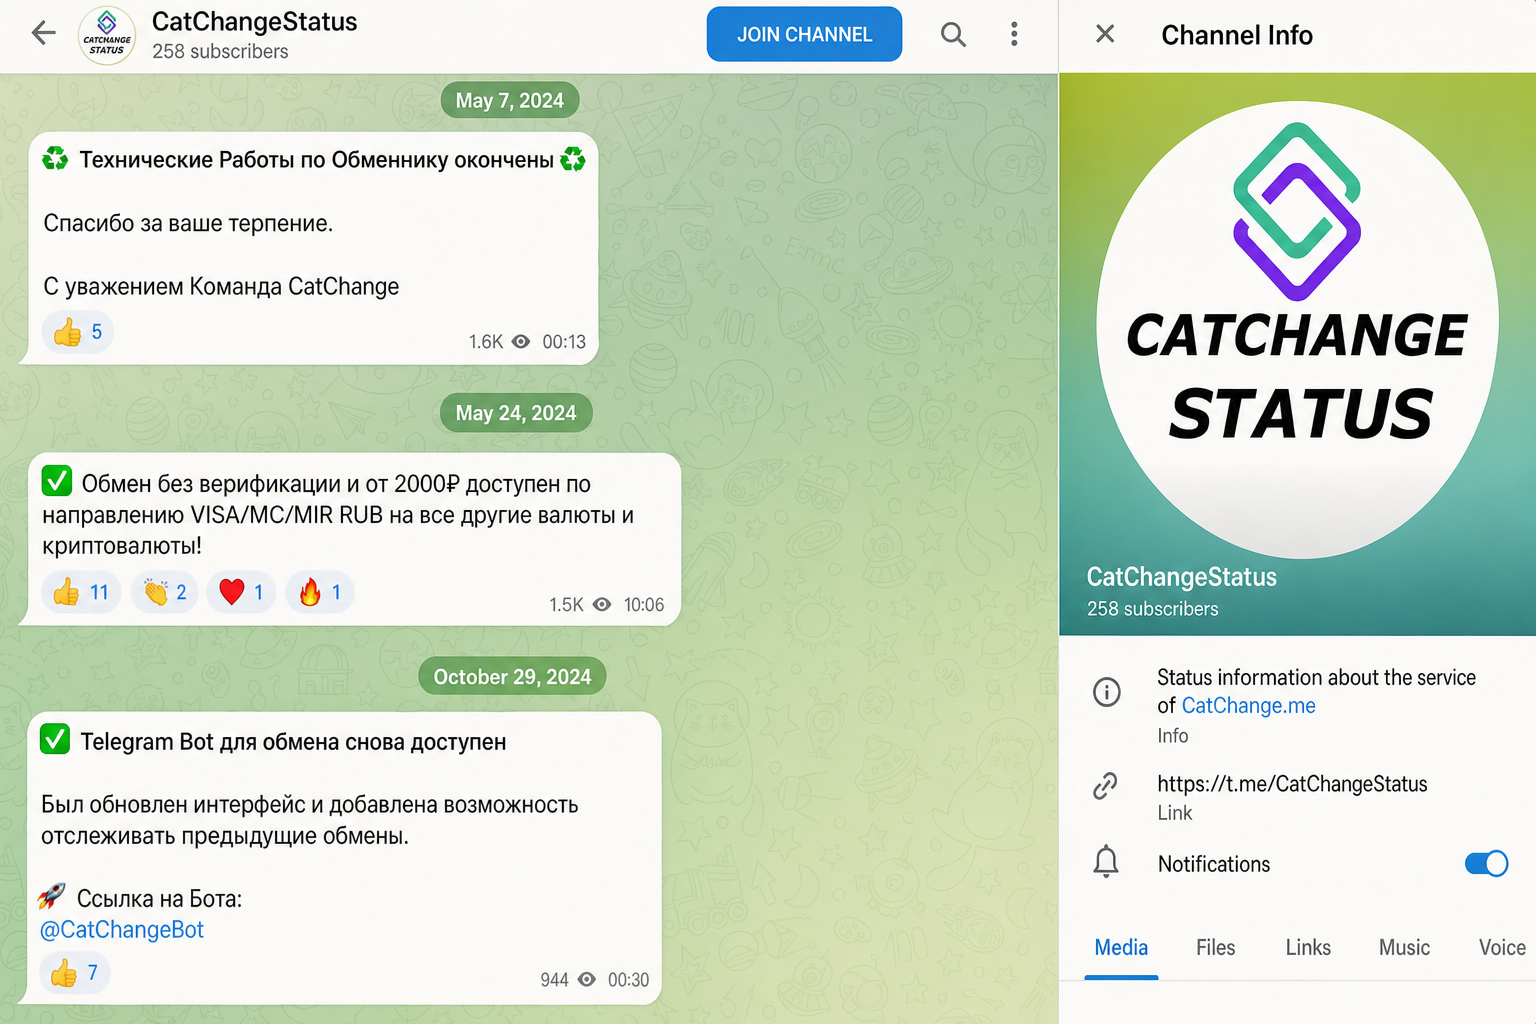Toggle the thumbs-up reaction with count 11
The height and width of the screenshot is (1024, 1536).
click(x=81, y=592)
